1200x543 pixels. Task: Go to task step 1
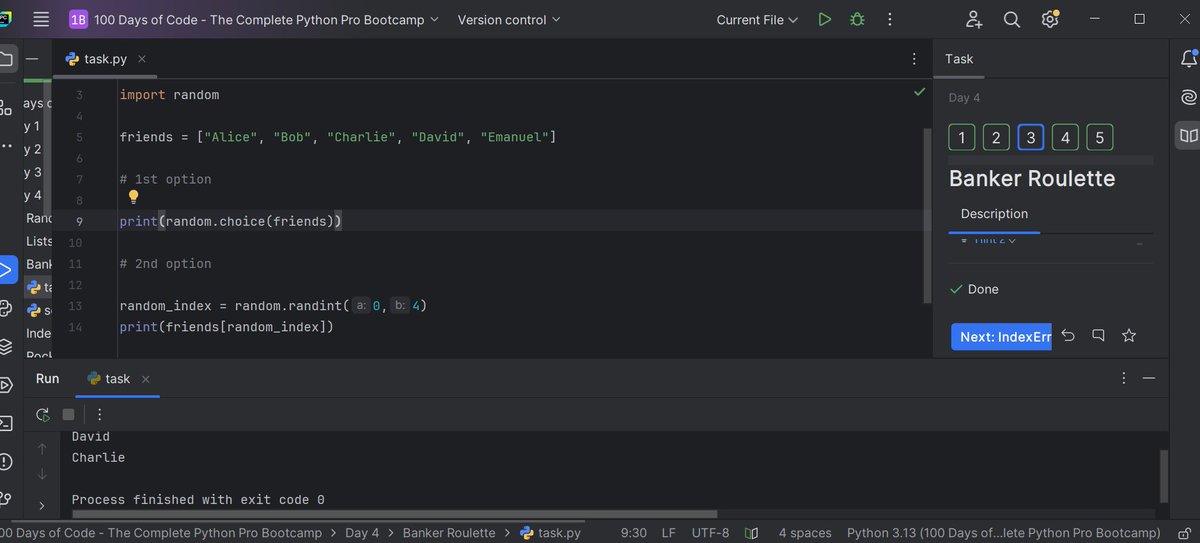961,138
